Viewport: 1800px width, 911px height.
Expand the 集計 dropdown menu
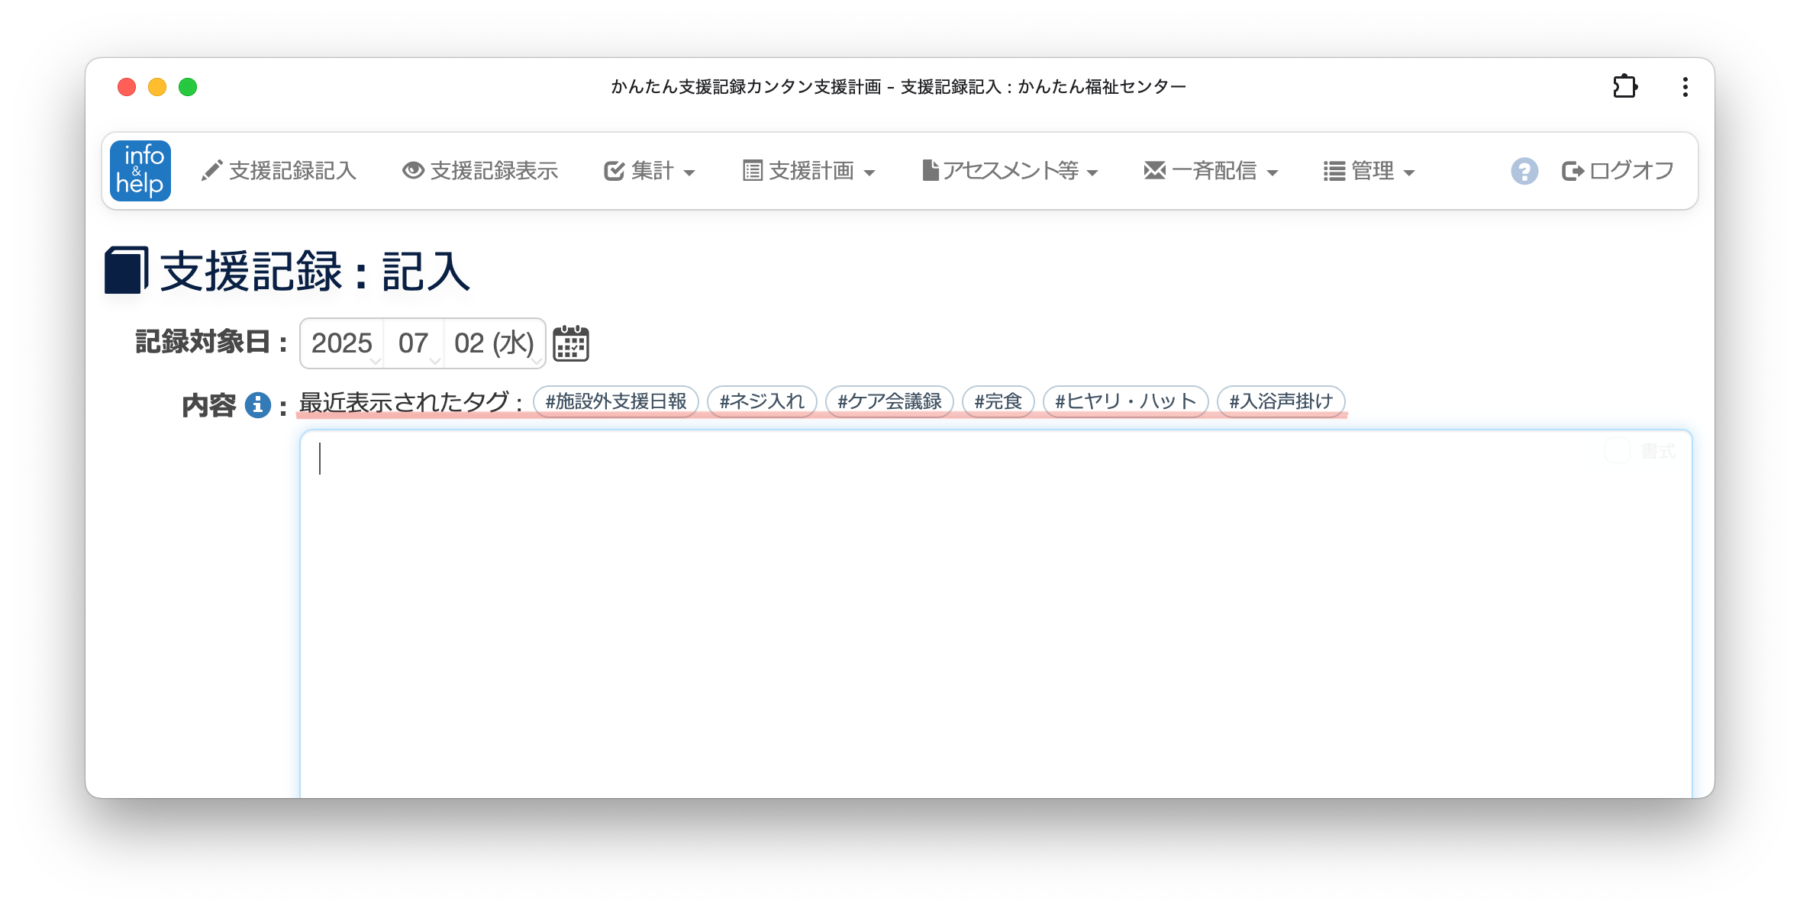pos(649,171)
